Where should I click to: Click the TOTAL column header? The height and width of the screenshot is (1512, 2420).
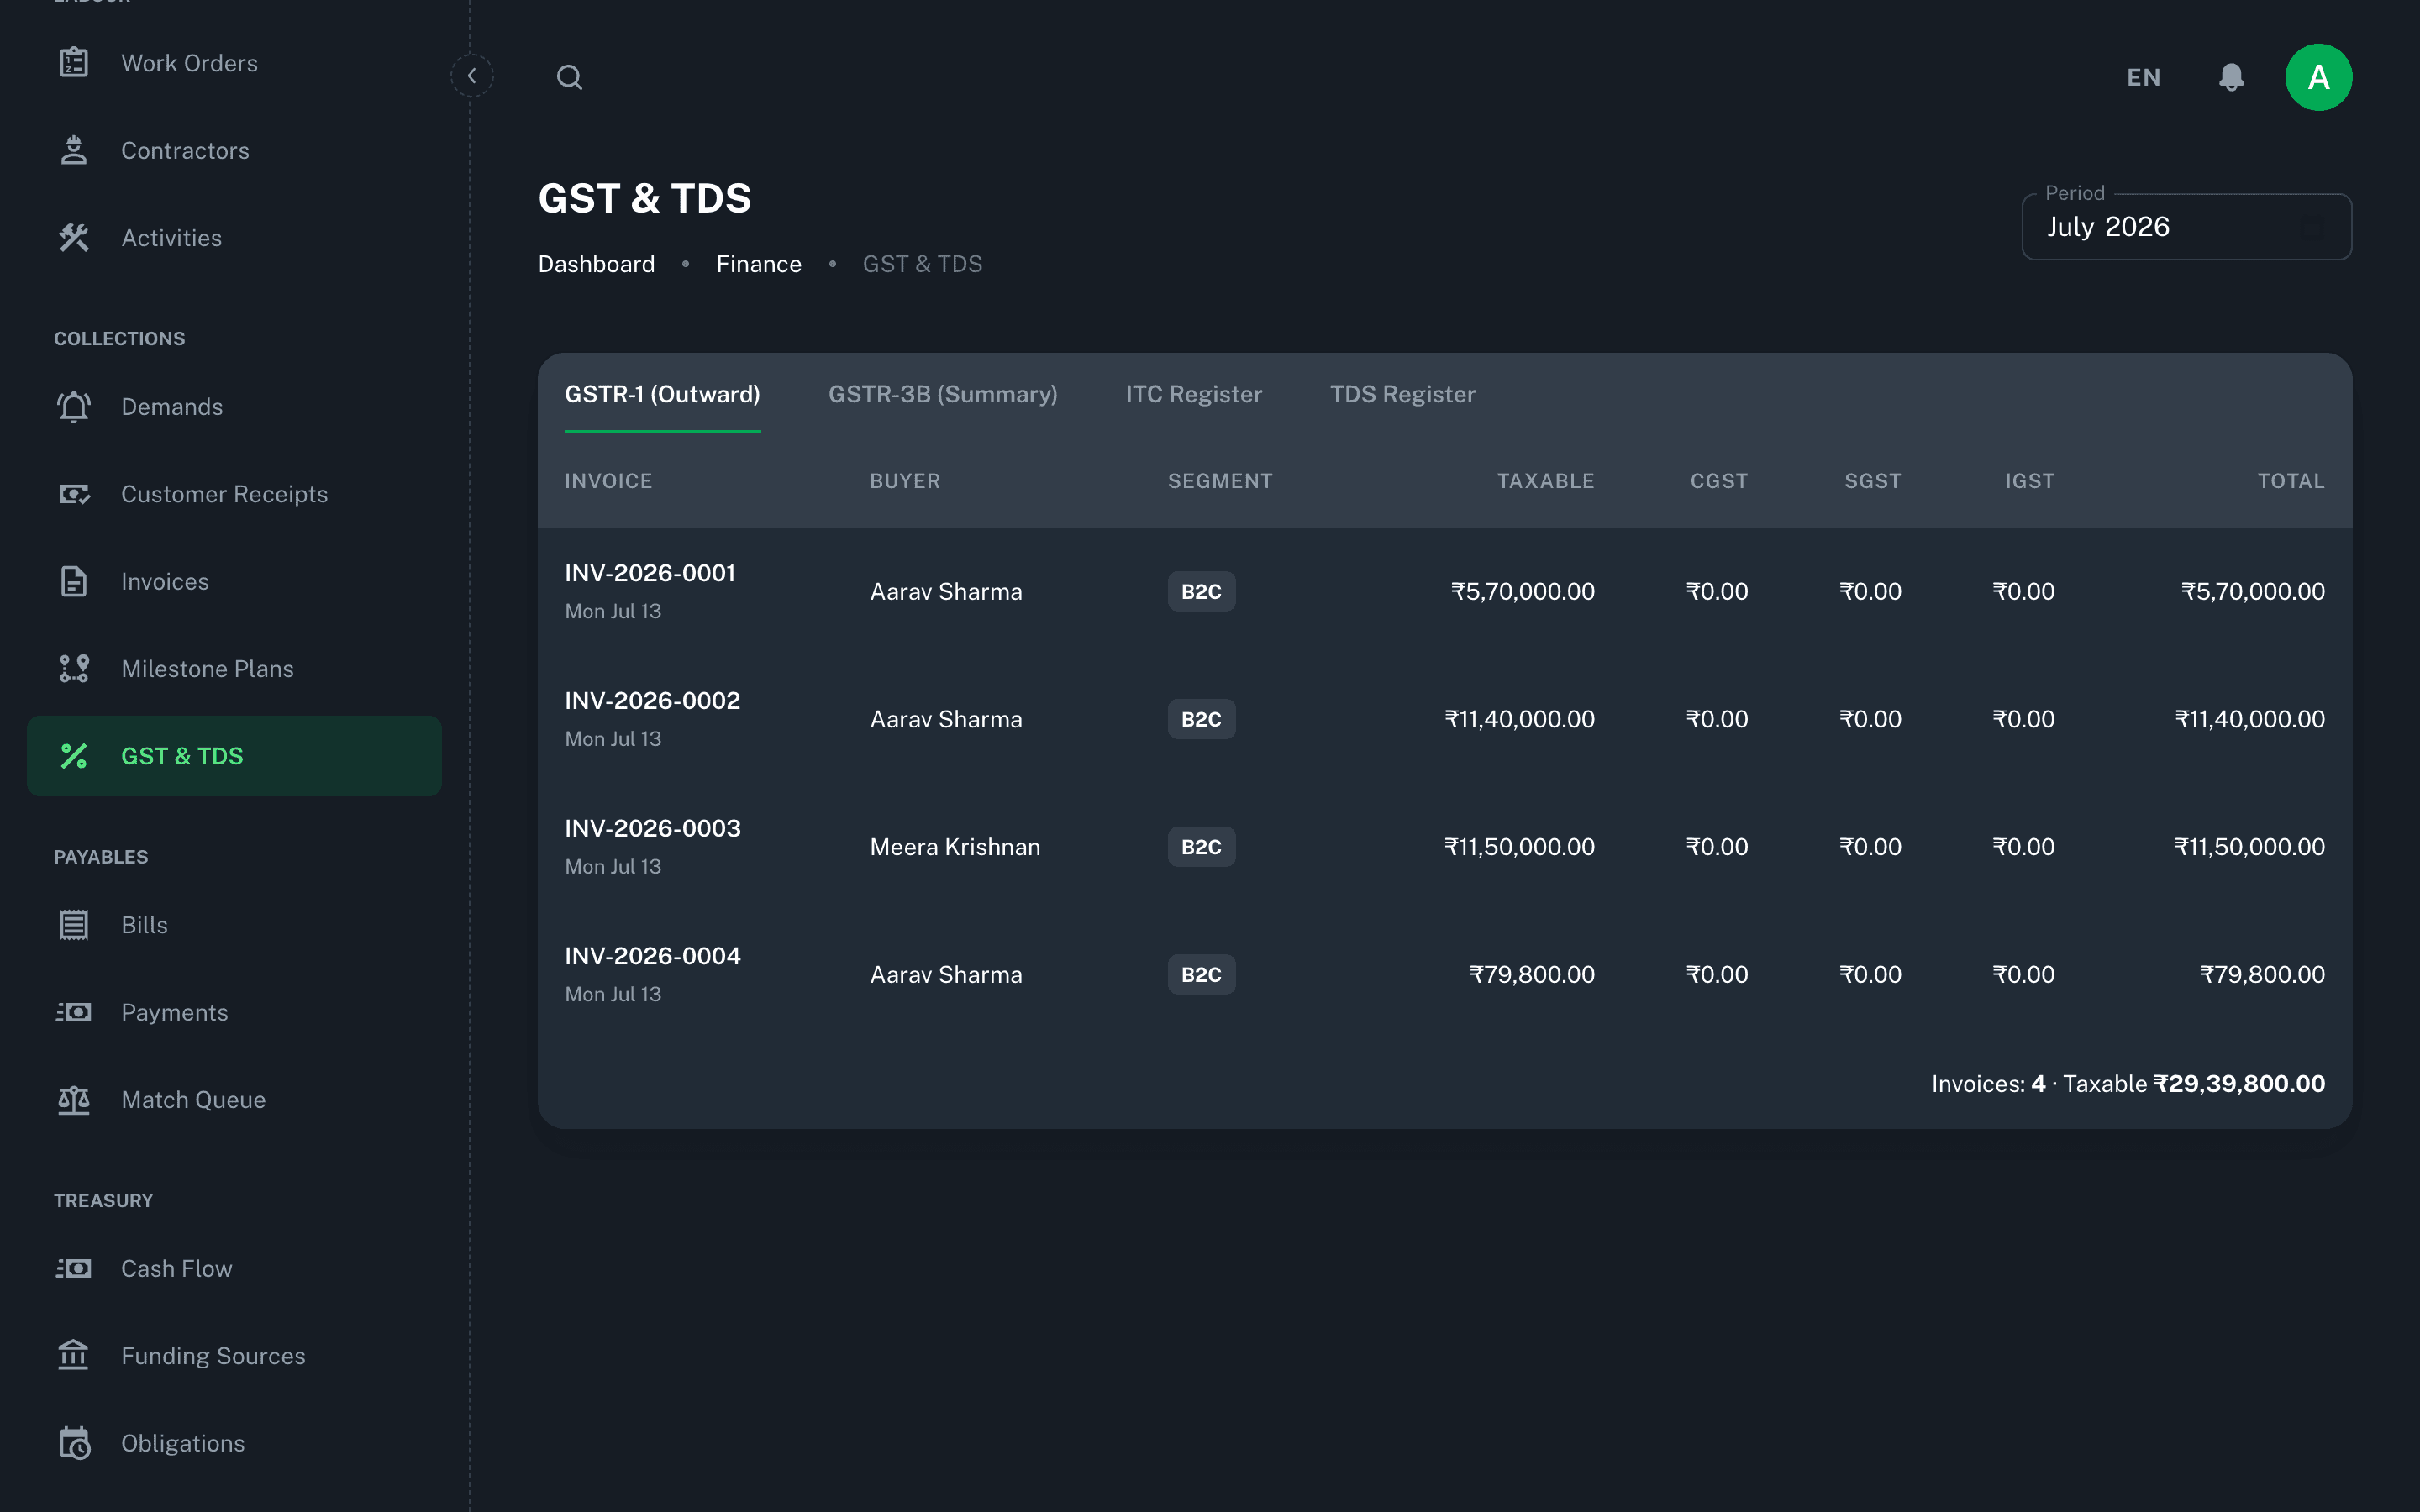[2290, 481]
